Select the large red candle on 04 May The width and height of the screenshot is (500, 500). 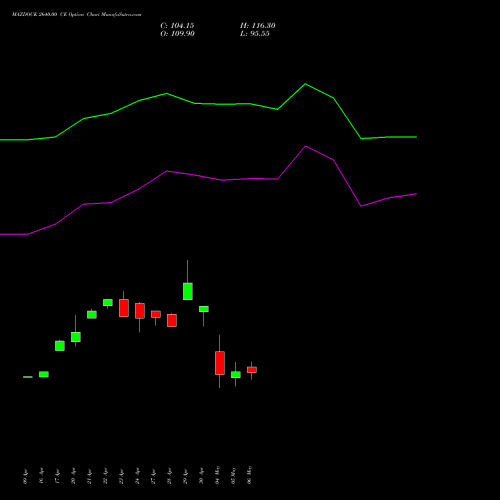220,363
